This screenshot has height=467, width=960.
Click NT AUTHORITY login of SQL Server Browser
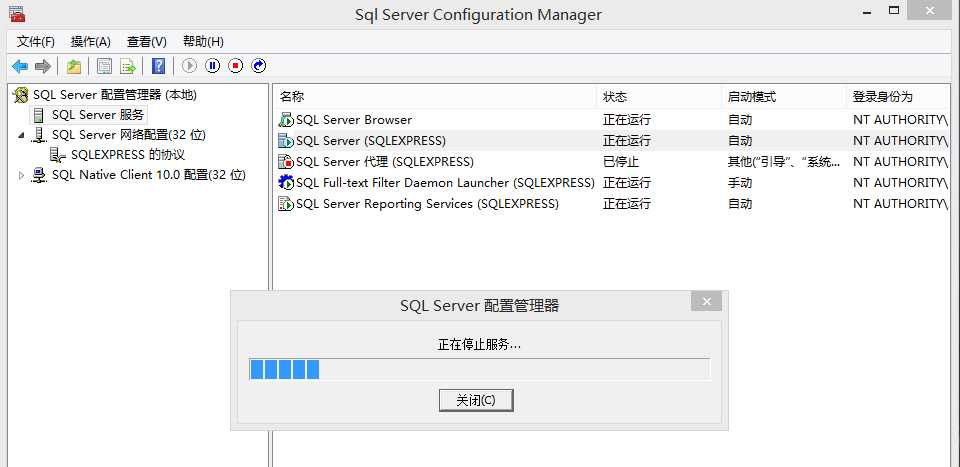[x=900, y=120]
